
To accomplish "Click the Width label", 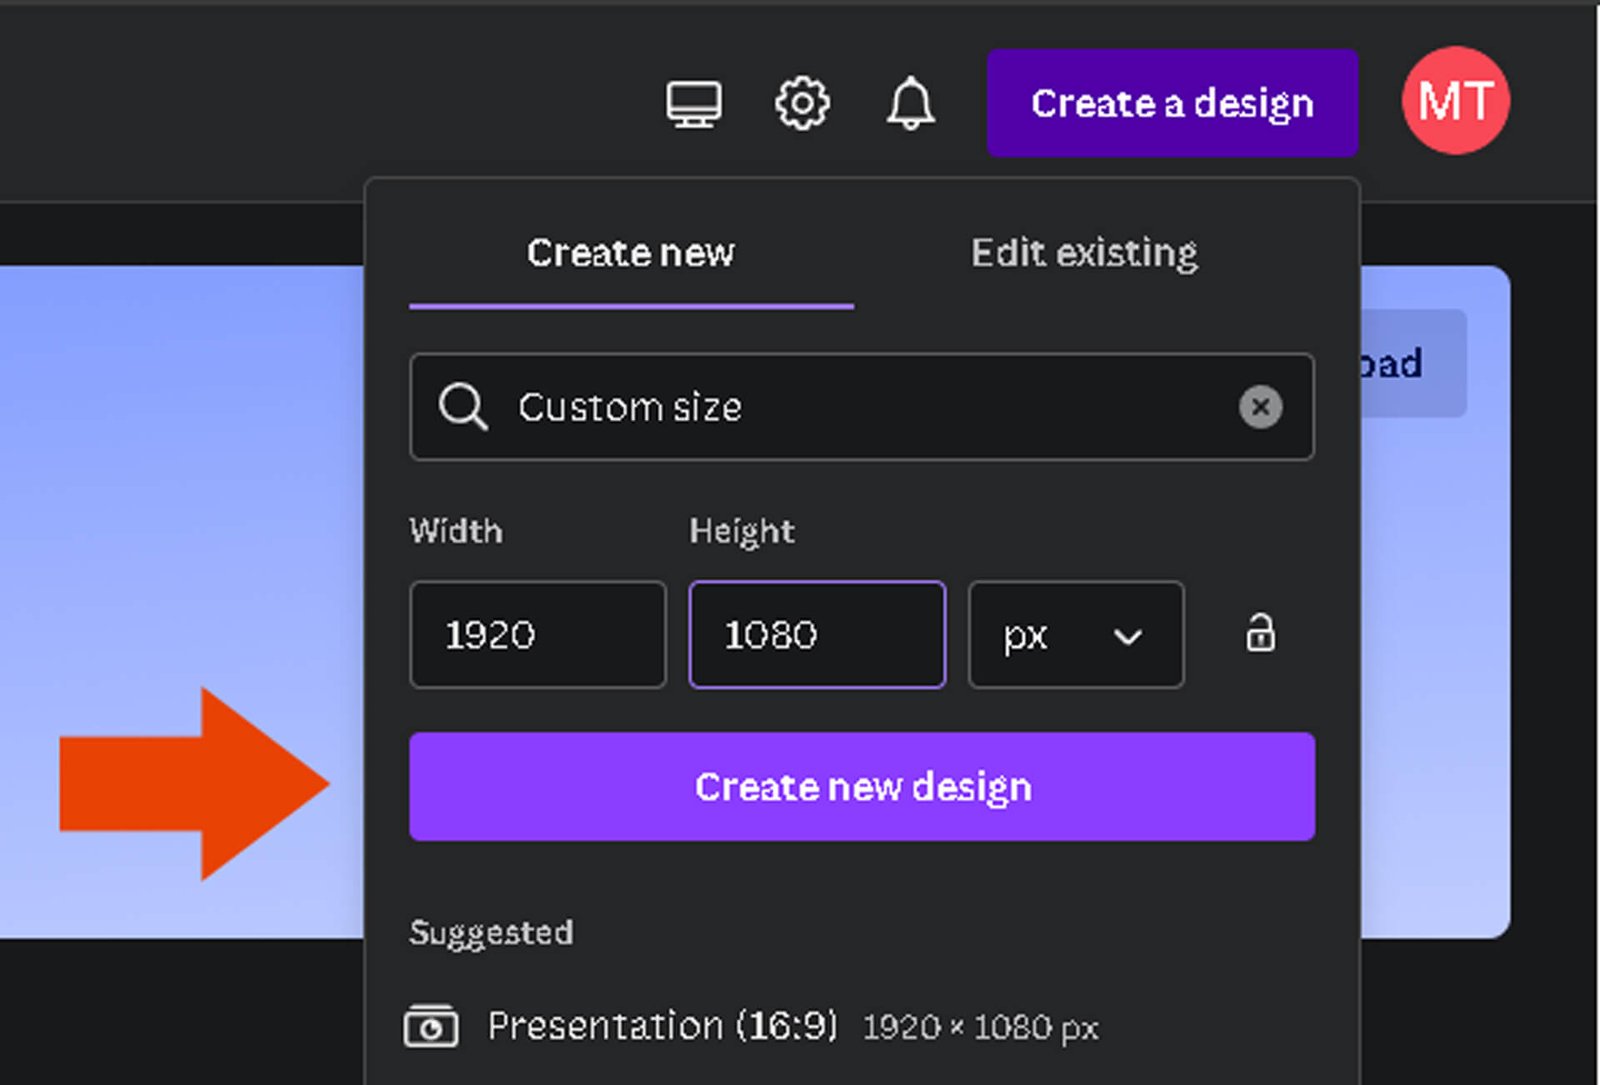I will [456, 531].
